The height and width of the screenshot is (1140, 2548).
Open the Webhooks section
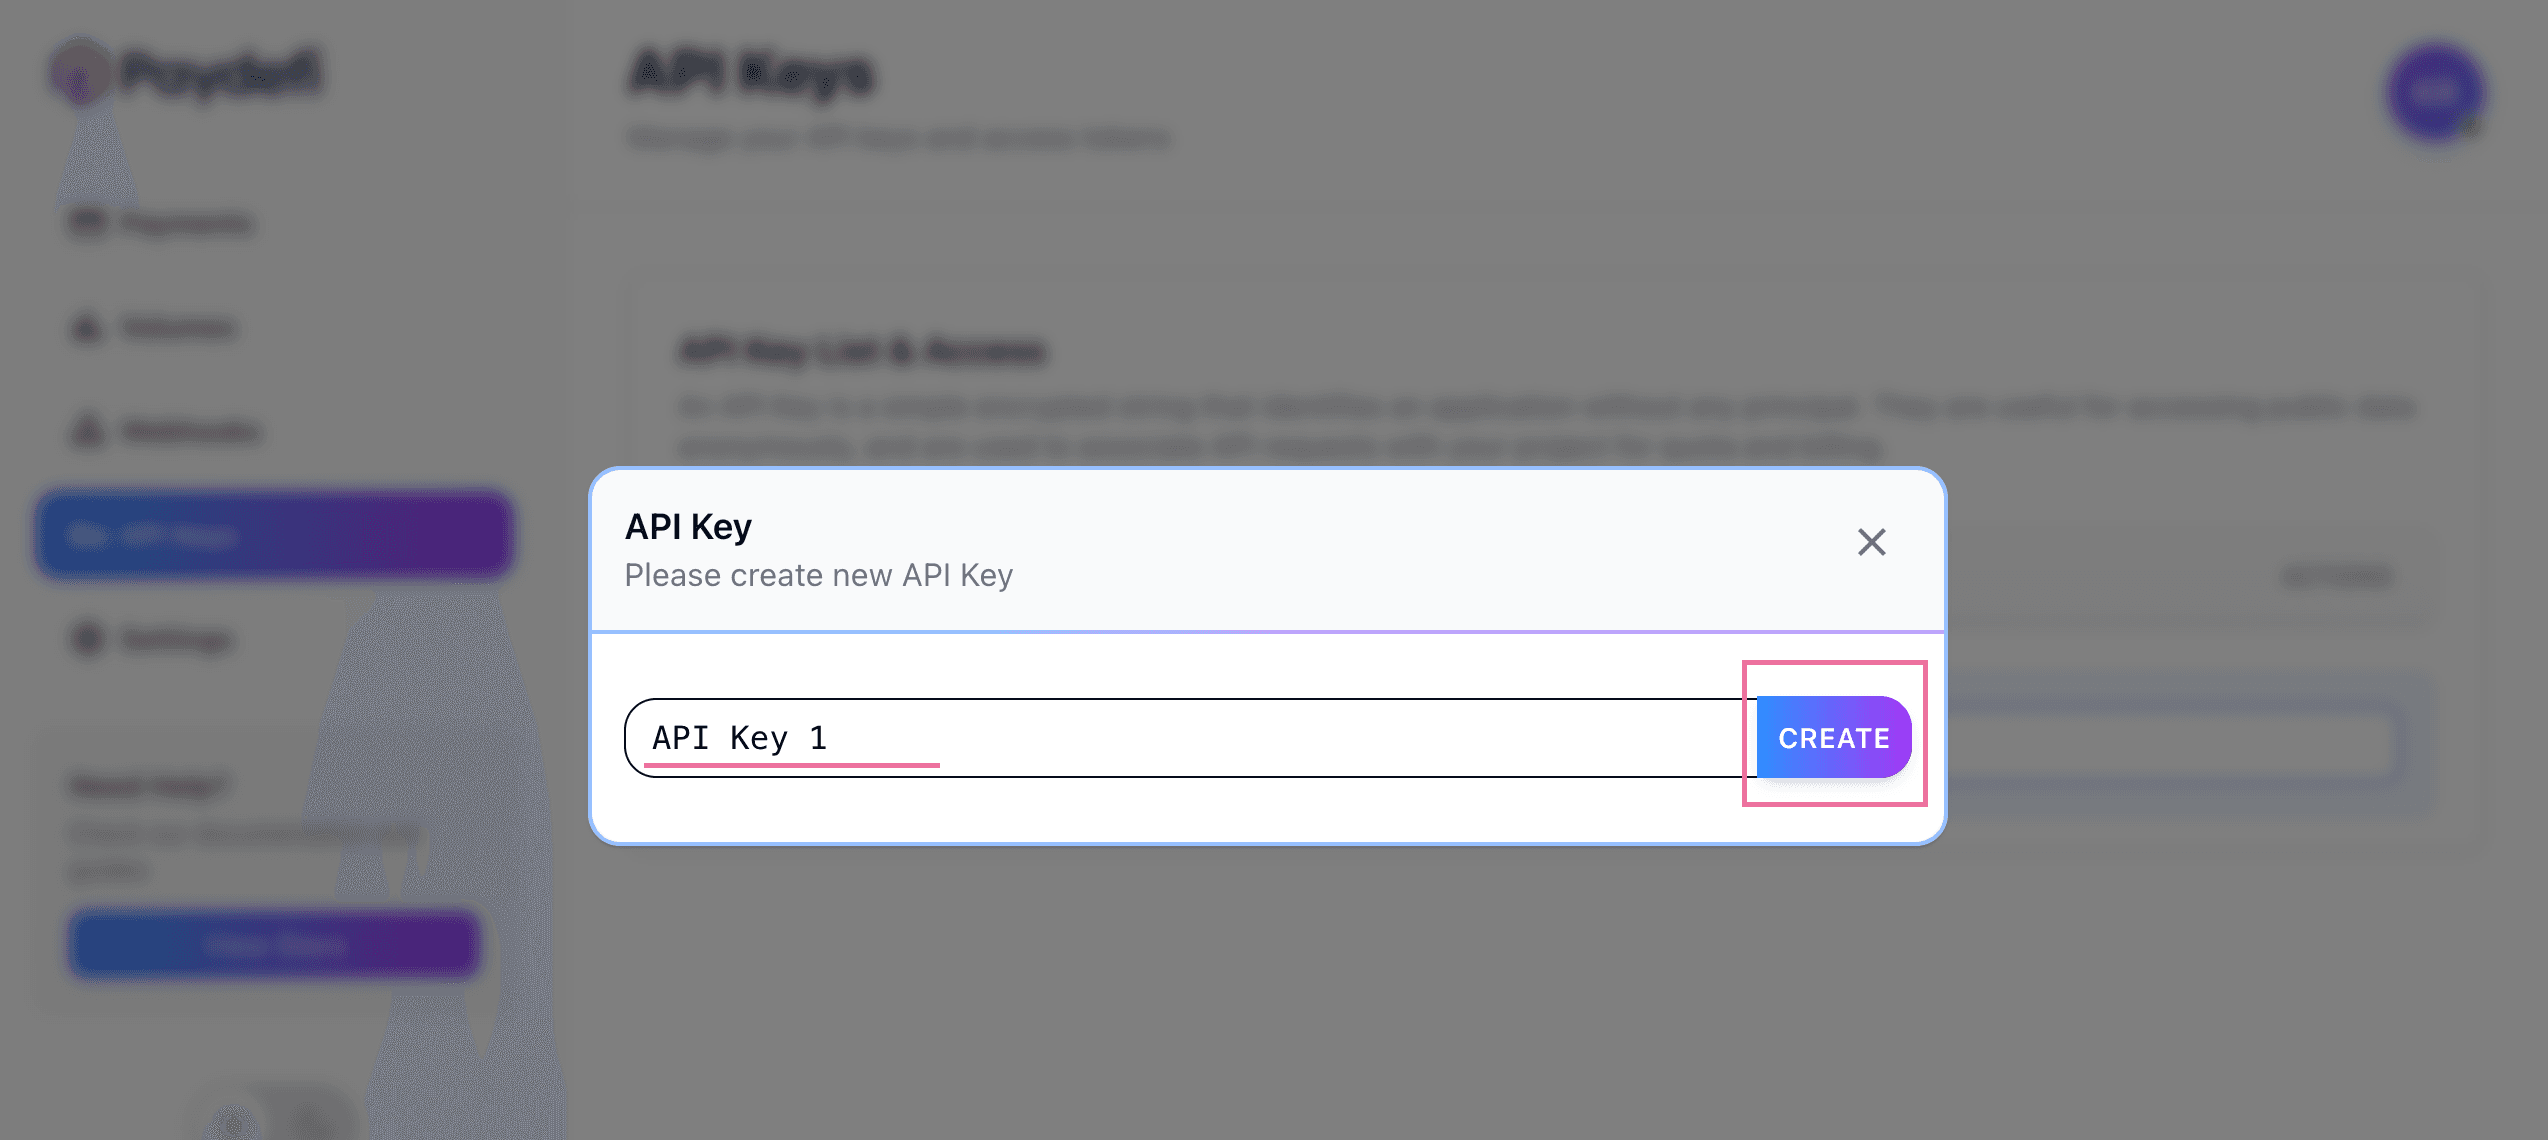[x=190, y=430]
